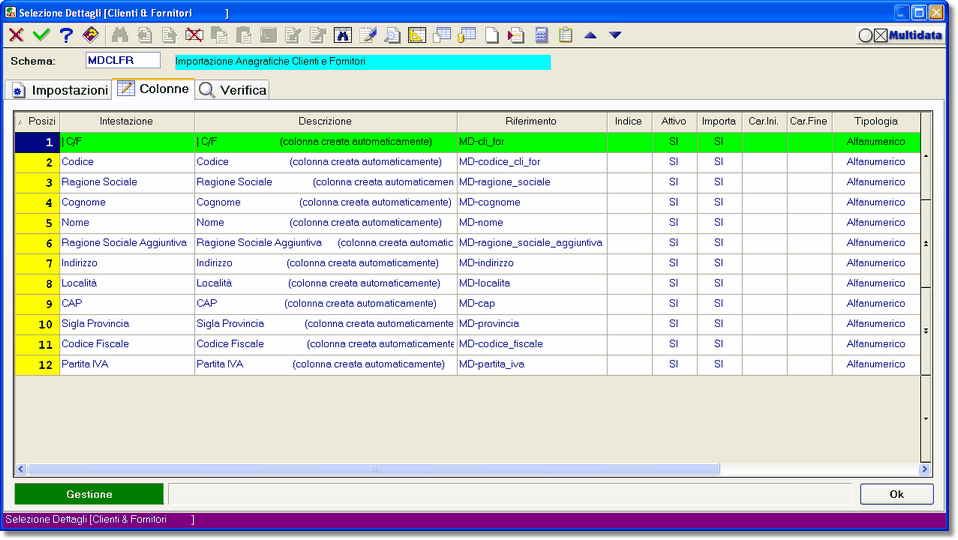Select row number 6
This screenshot has width=958, height=540.
click(37, 243)
